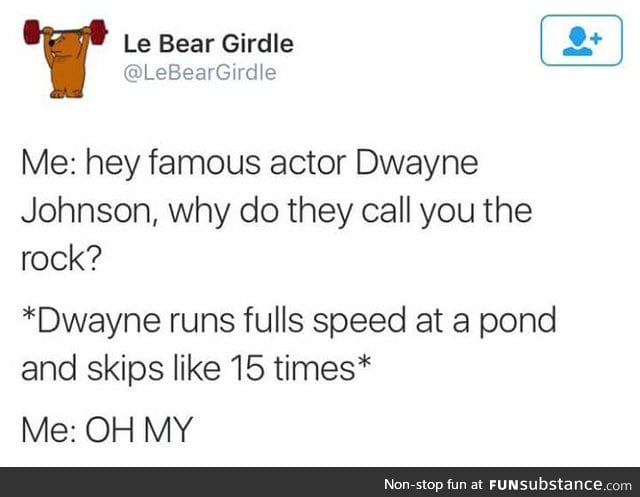Click the plus sign in the follow icon
The width and height of the screenshot is (640, 497).
[596, 39]
